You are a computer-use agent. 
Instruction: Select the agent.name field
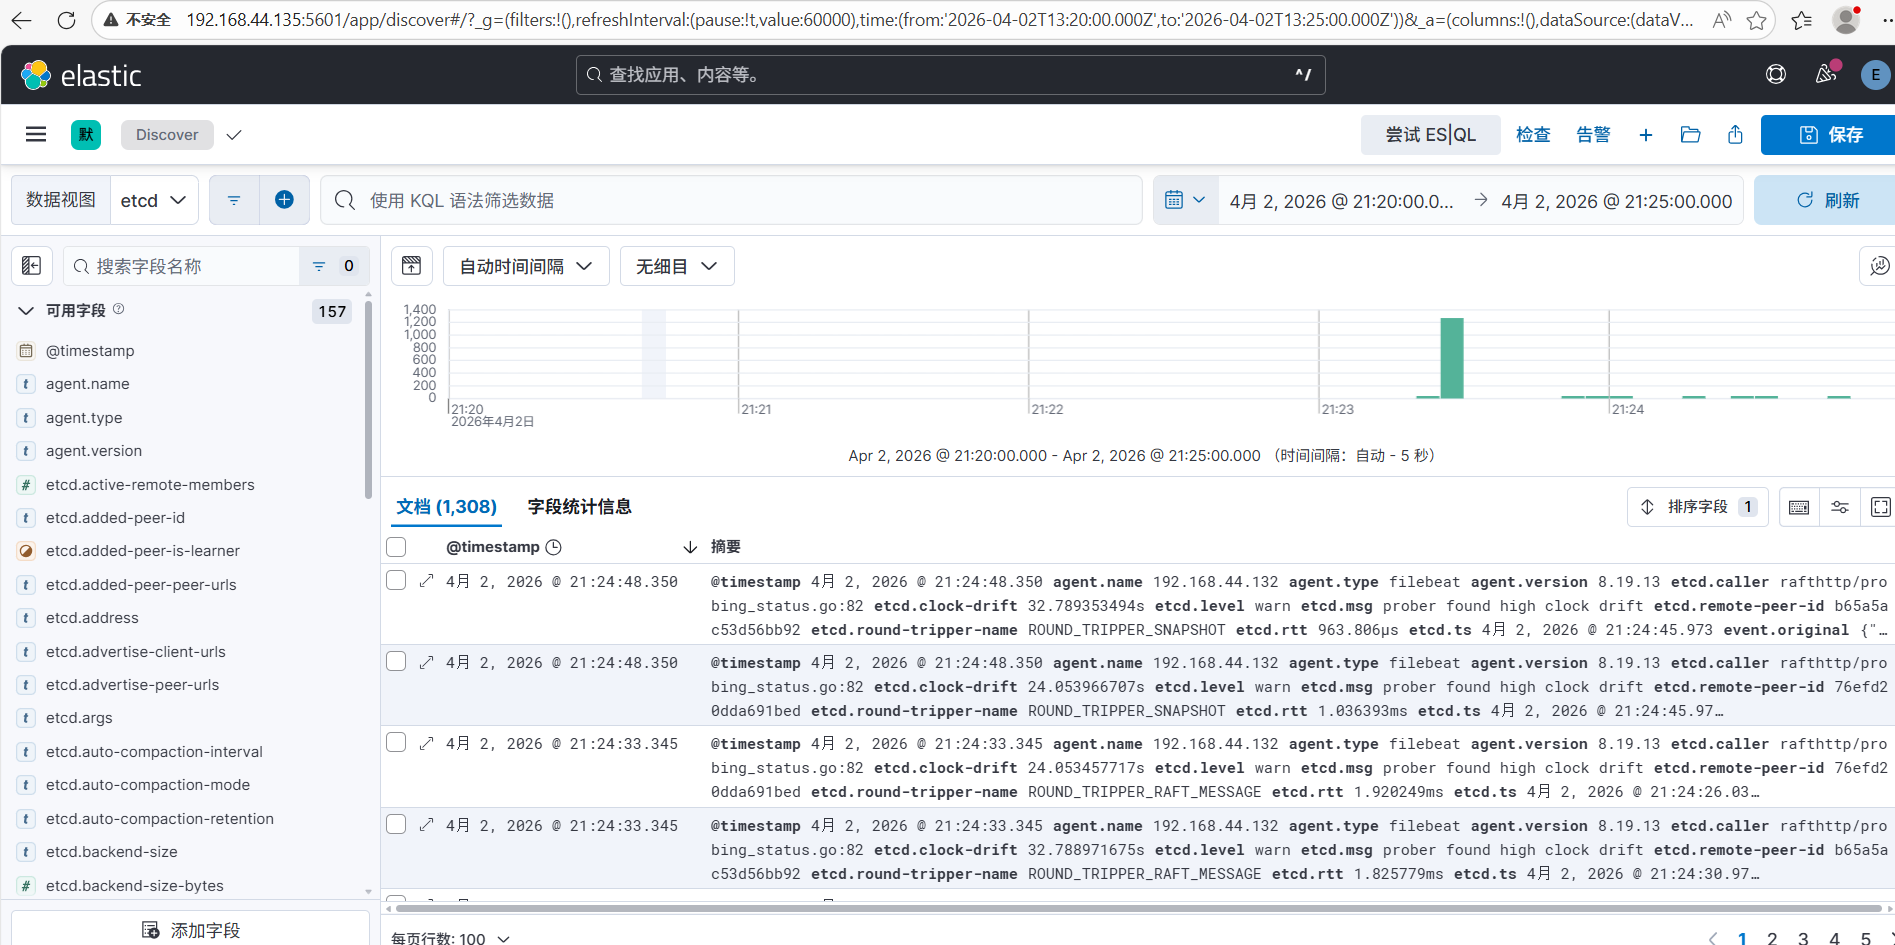pyautogui.click(x=87, y=384)
